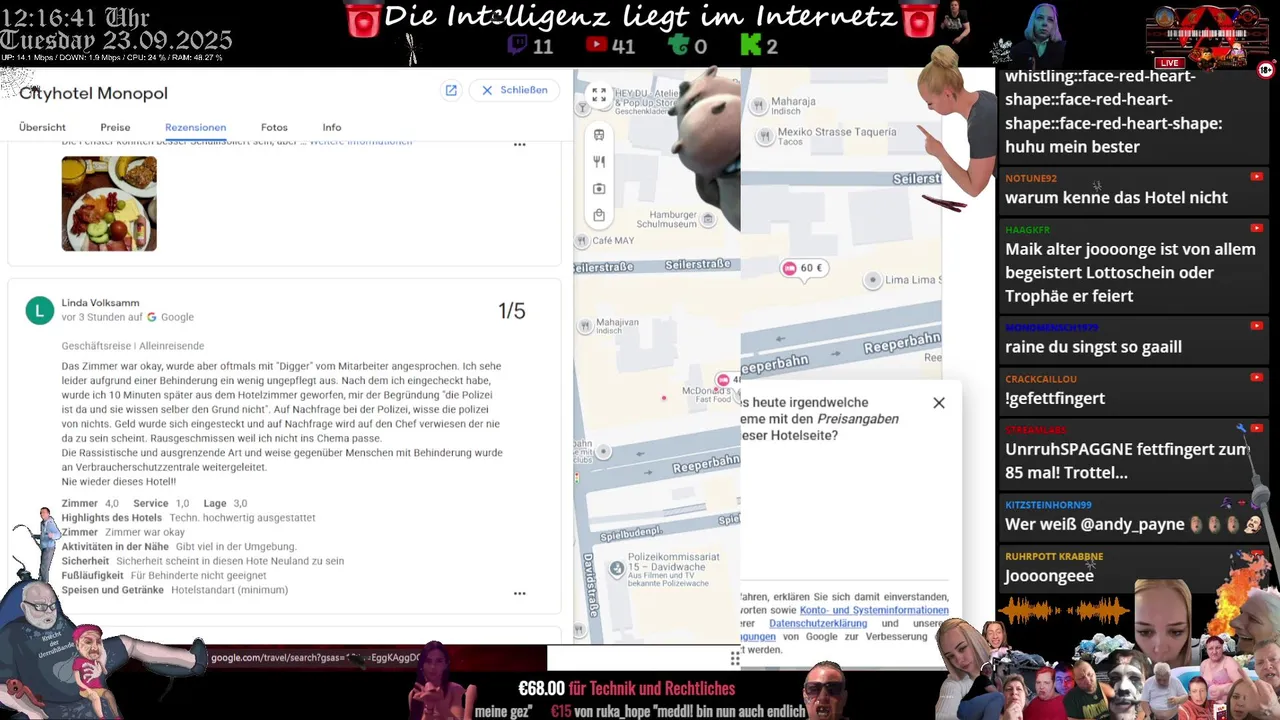1280x720 pixels.
Task: Close the price feedback survey popup
Action: [938, 403]
